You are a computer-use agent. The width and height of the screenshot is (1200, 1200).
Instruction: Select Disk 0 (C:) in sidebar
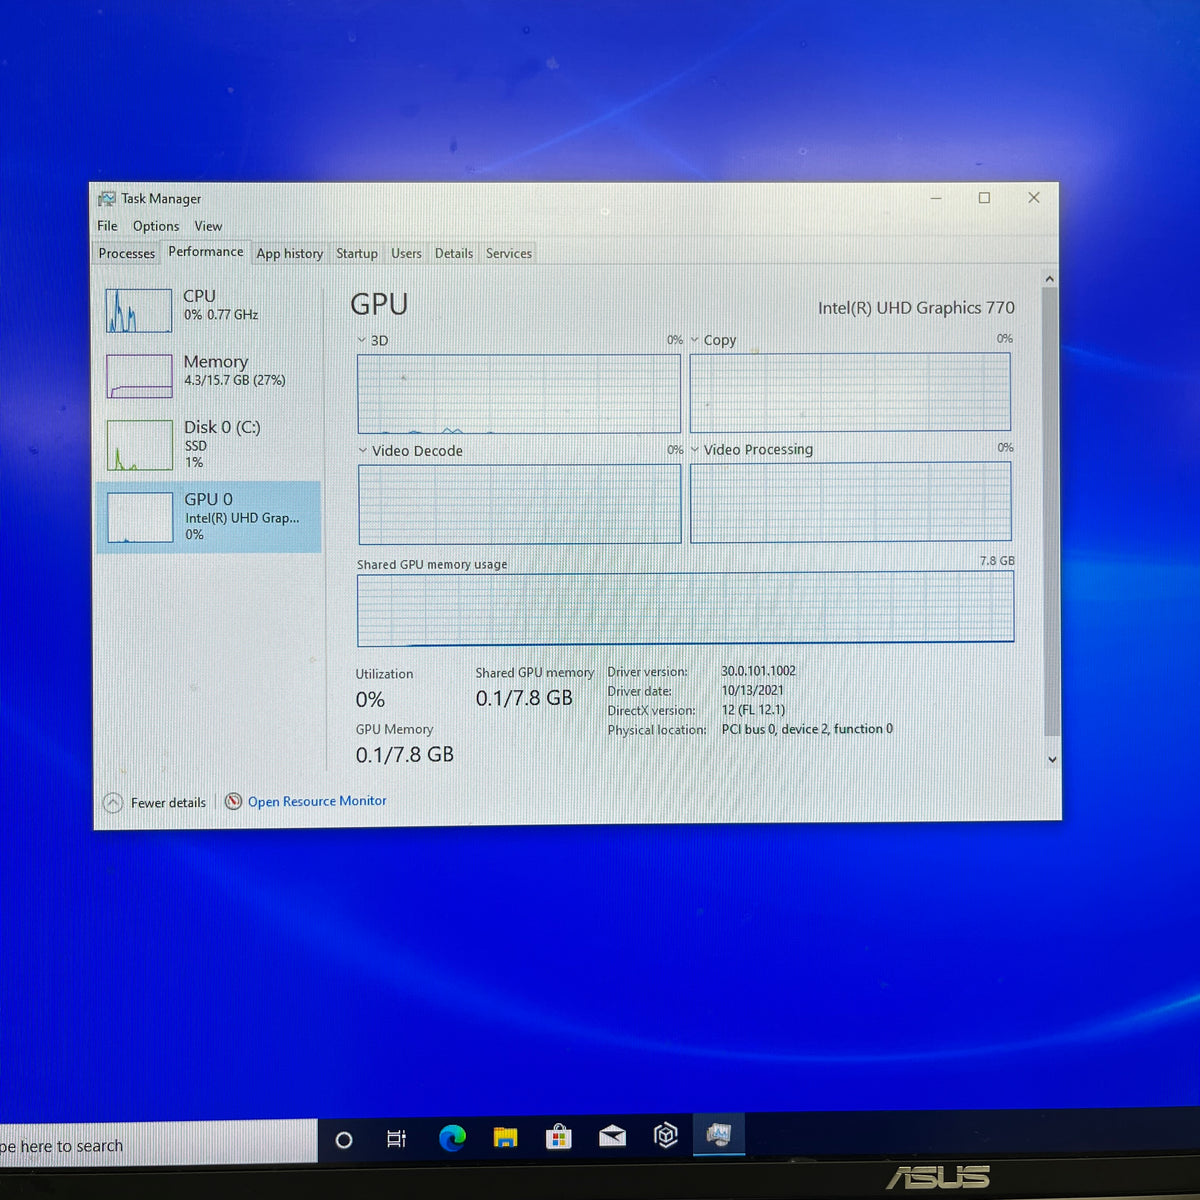210,444
